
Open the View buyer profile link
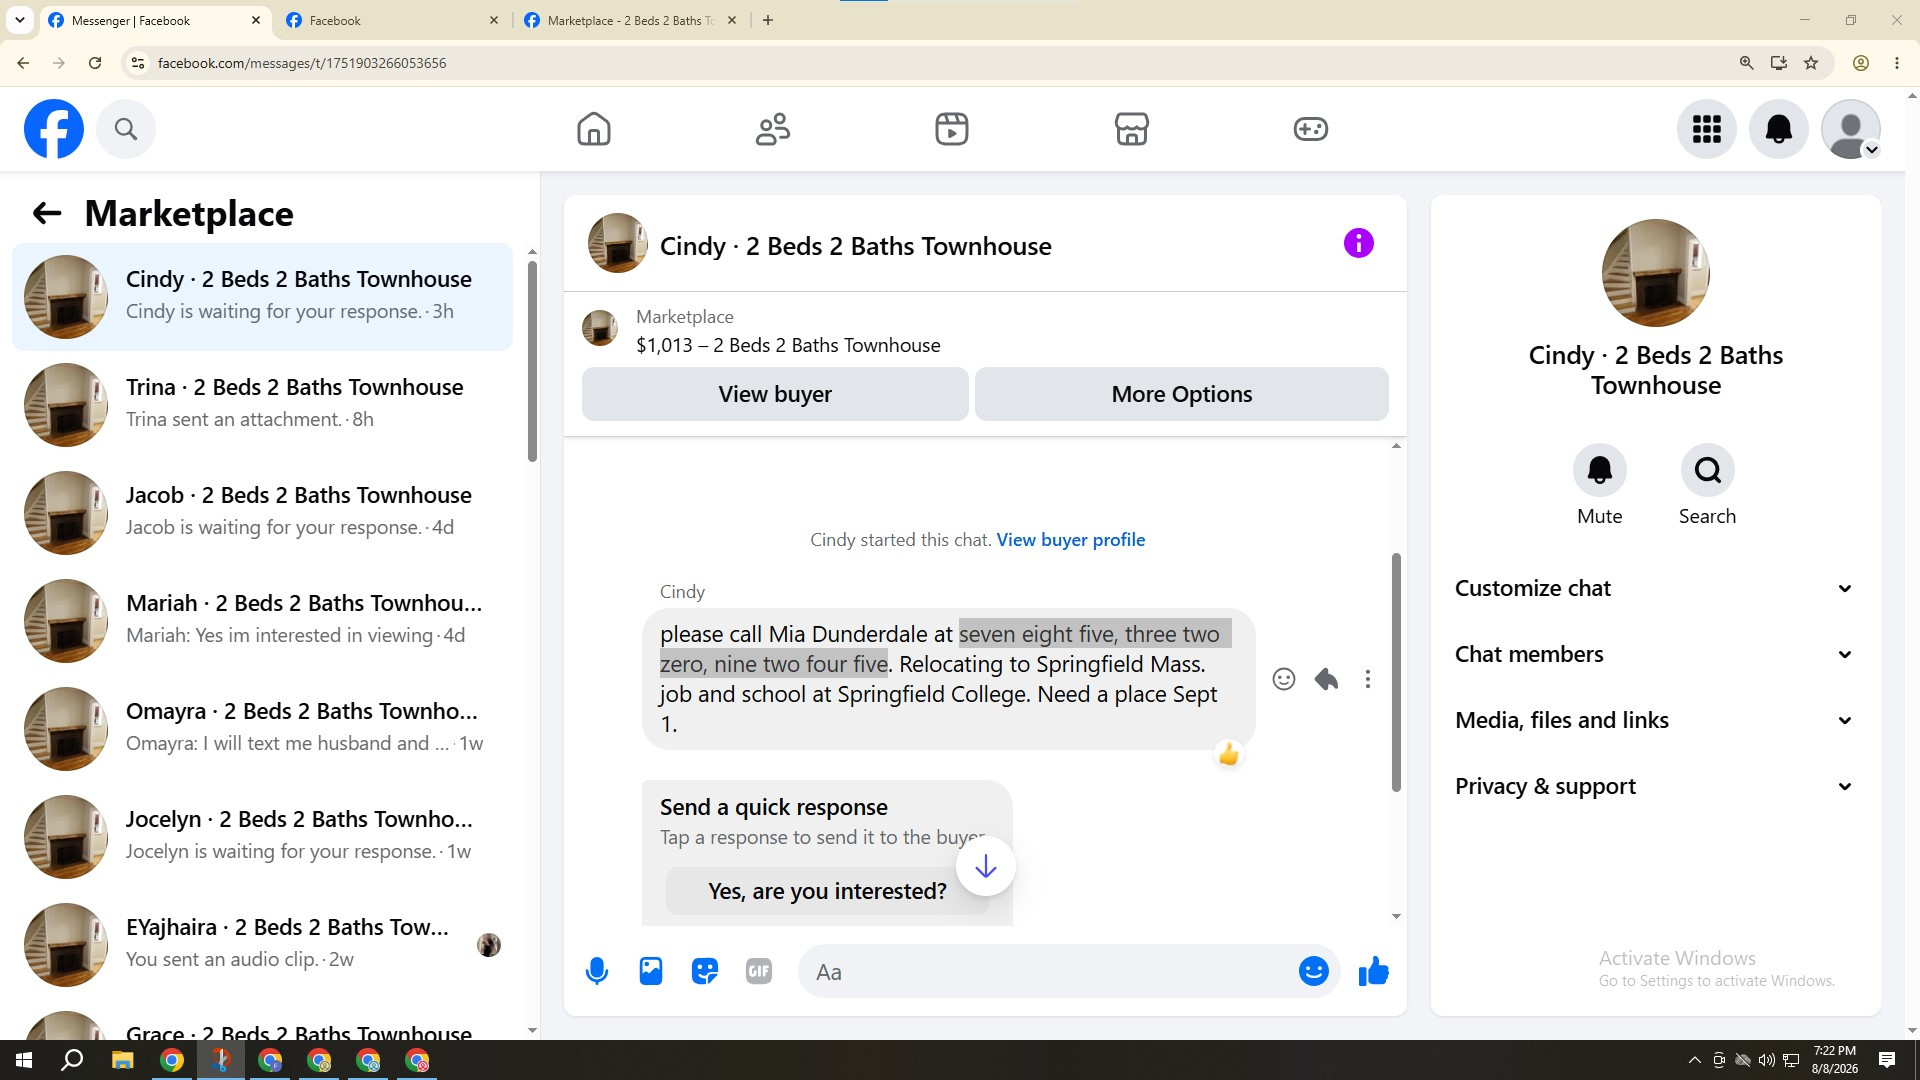click(1071, 540)
